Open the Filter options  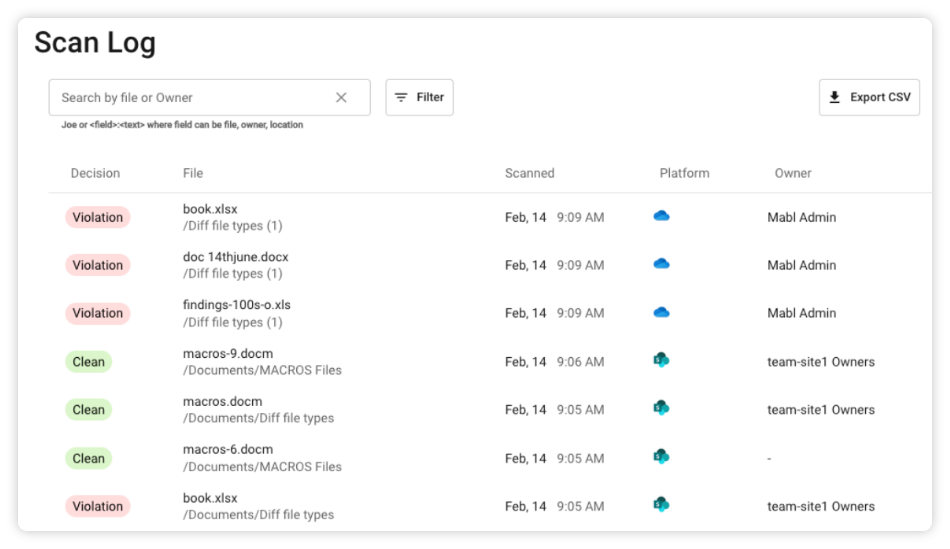[419, 98]
